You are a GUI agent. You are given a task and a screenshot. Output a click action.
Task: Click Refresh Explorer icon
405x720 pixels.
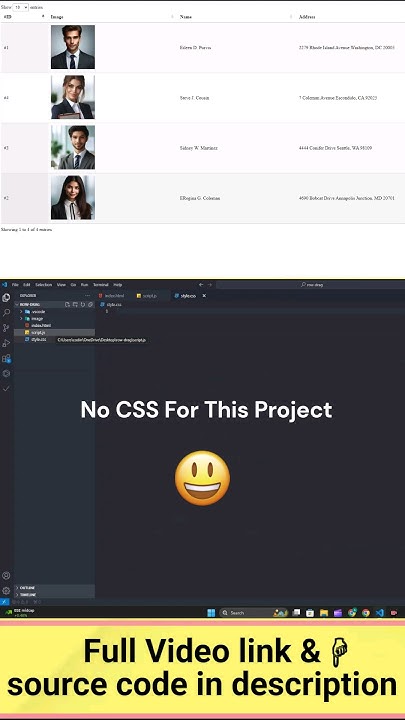pos(83,304)
